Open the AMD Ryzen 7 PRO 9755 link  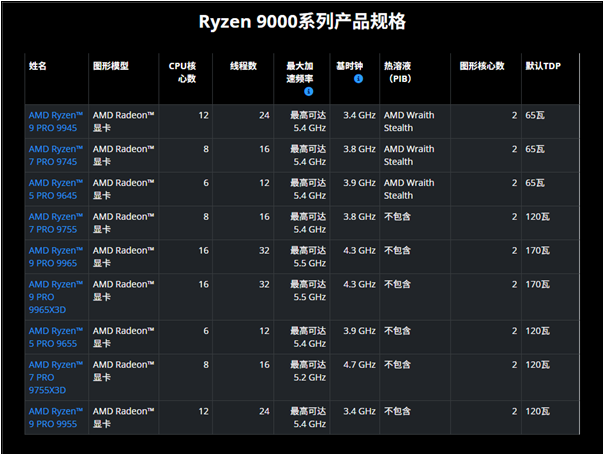click(56, 223)
